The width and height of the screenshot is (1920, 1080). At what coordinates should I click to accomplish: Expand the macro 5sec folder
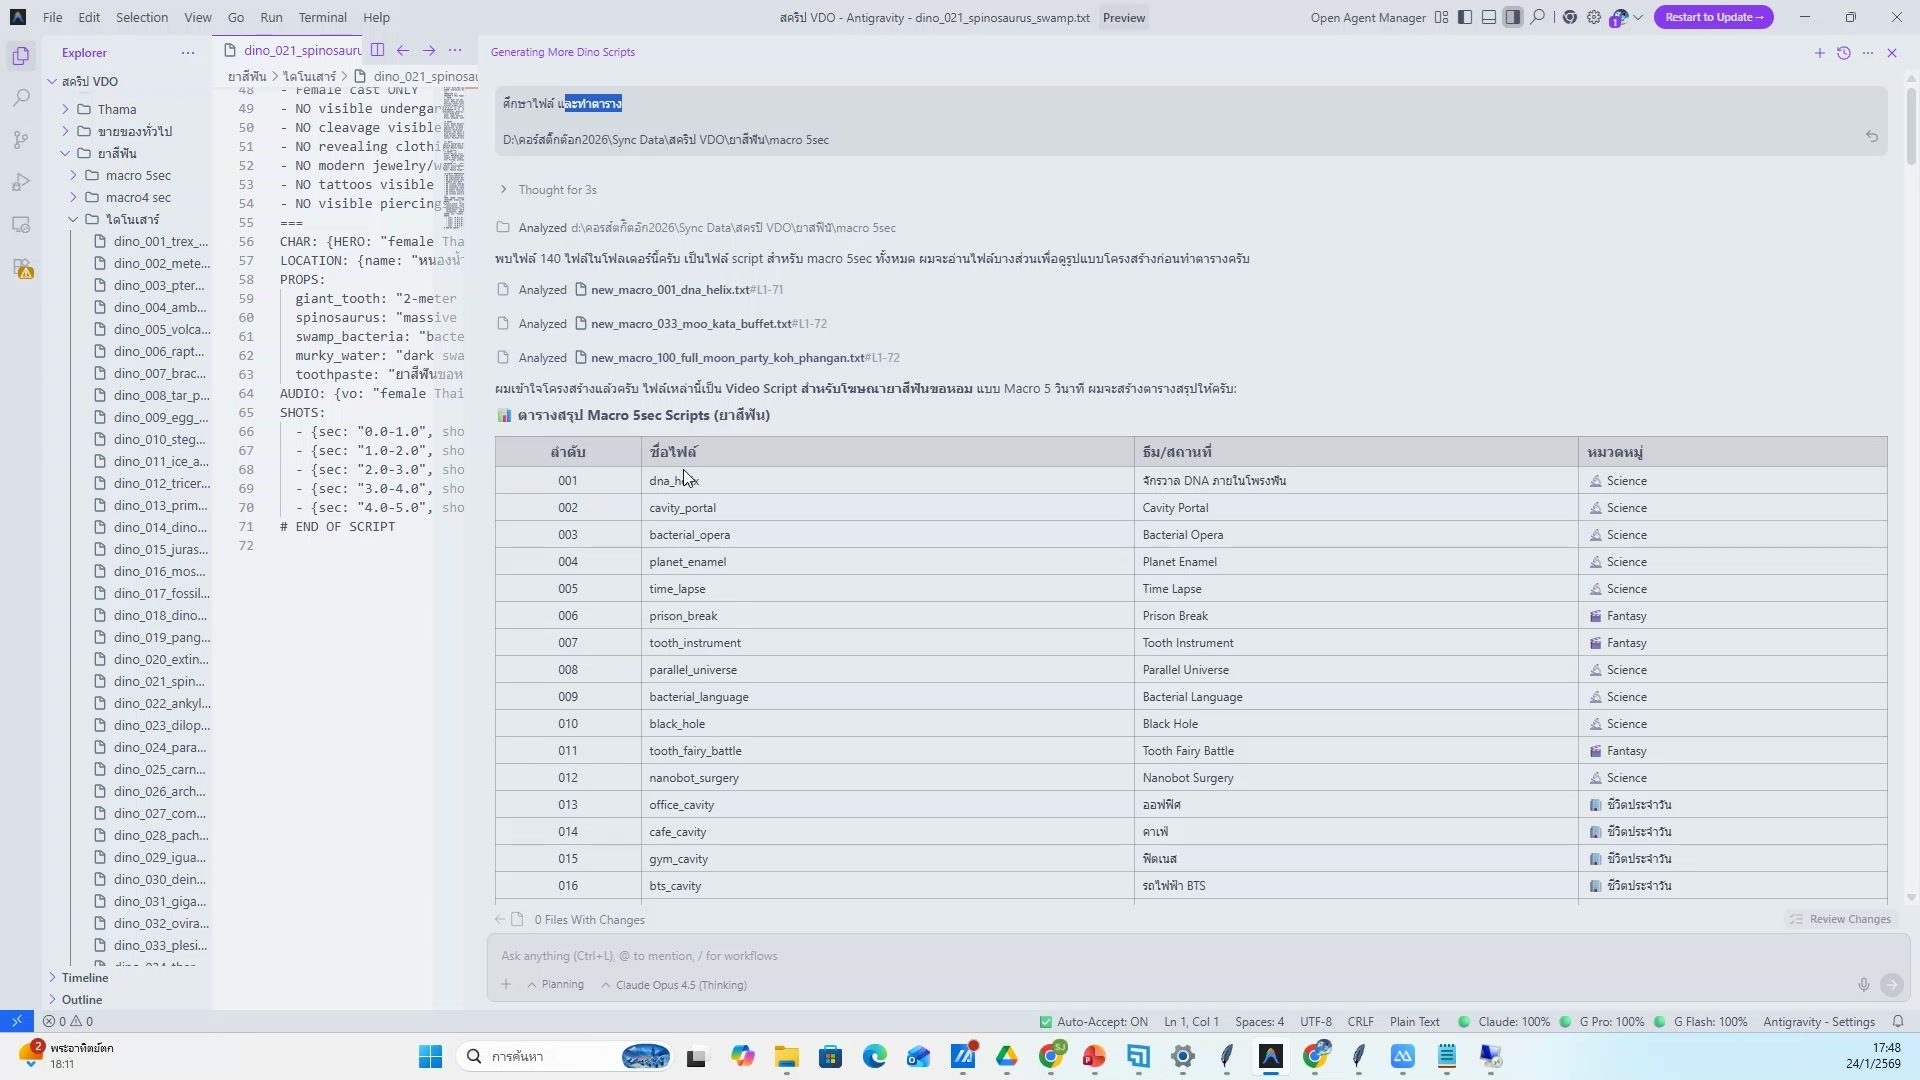click(x=138, y=175)
